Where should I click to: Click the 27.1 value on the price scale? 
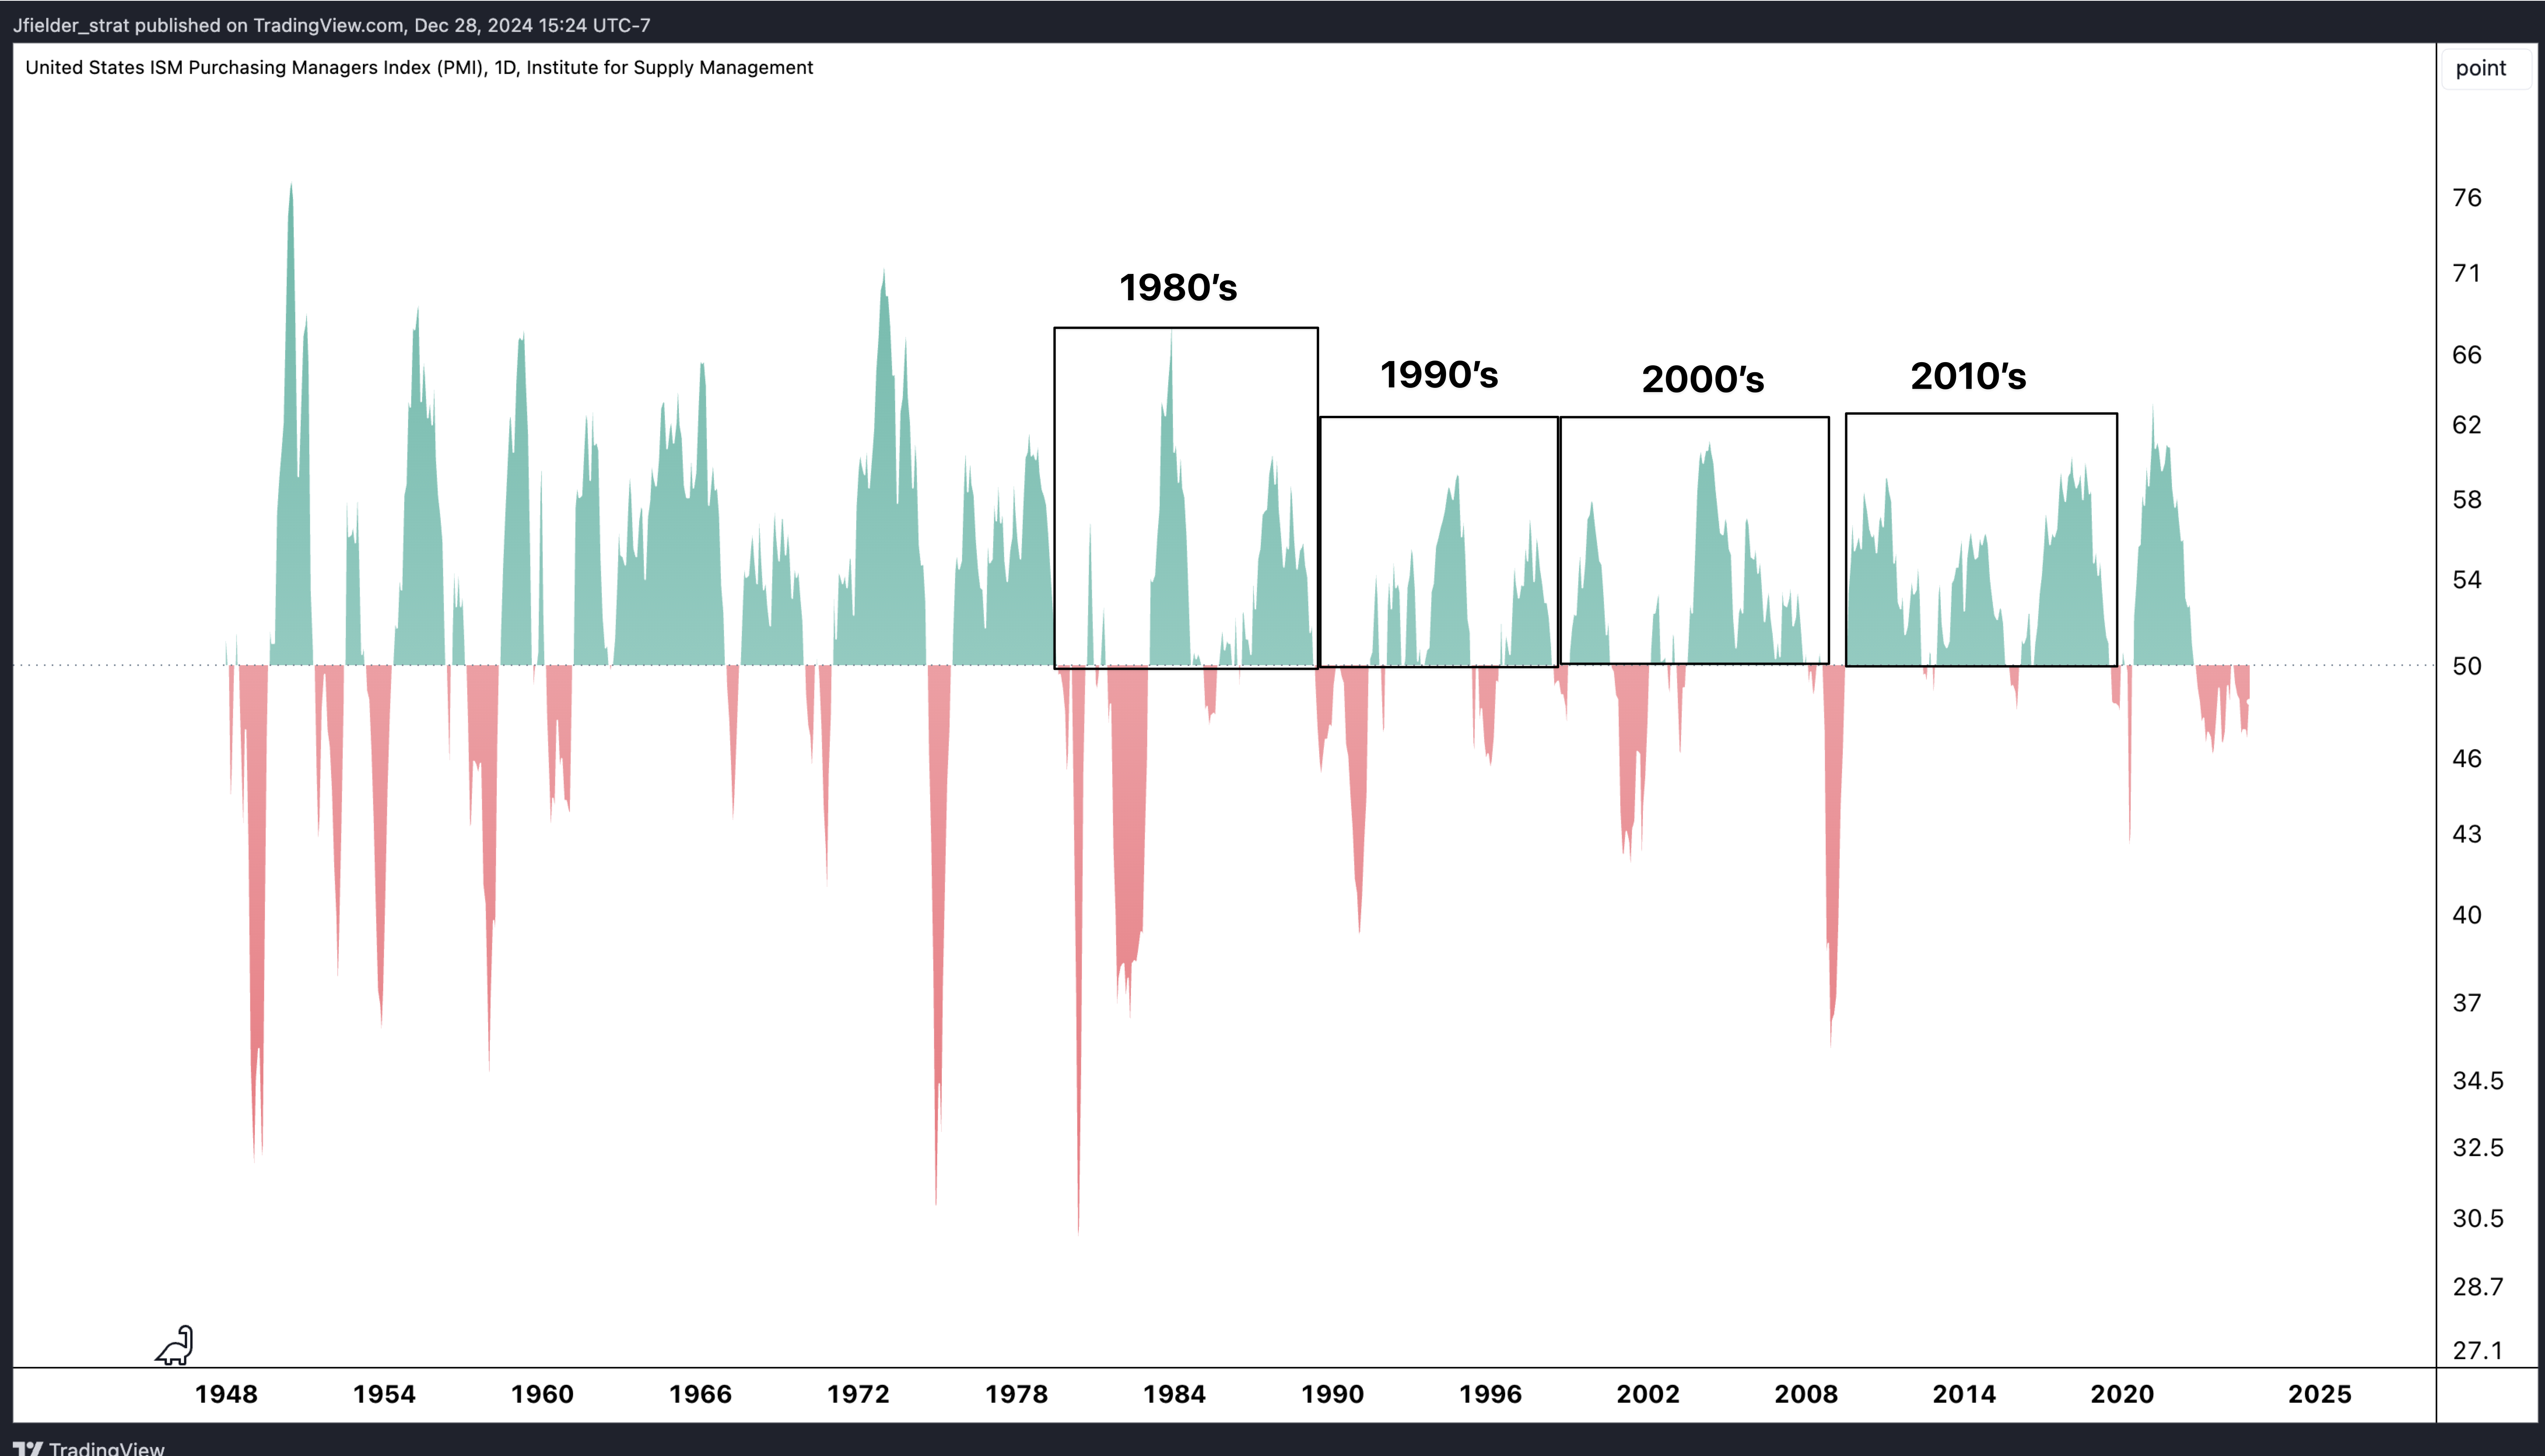coord(2477,1350)
